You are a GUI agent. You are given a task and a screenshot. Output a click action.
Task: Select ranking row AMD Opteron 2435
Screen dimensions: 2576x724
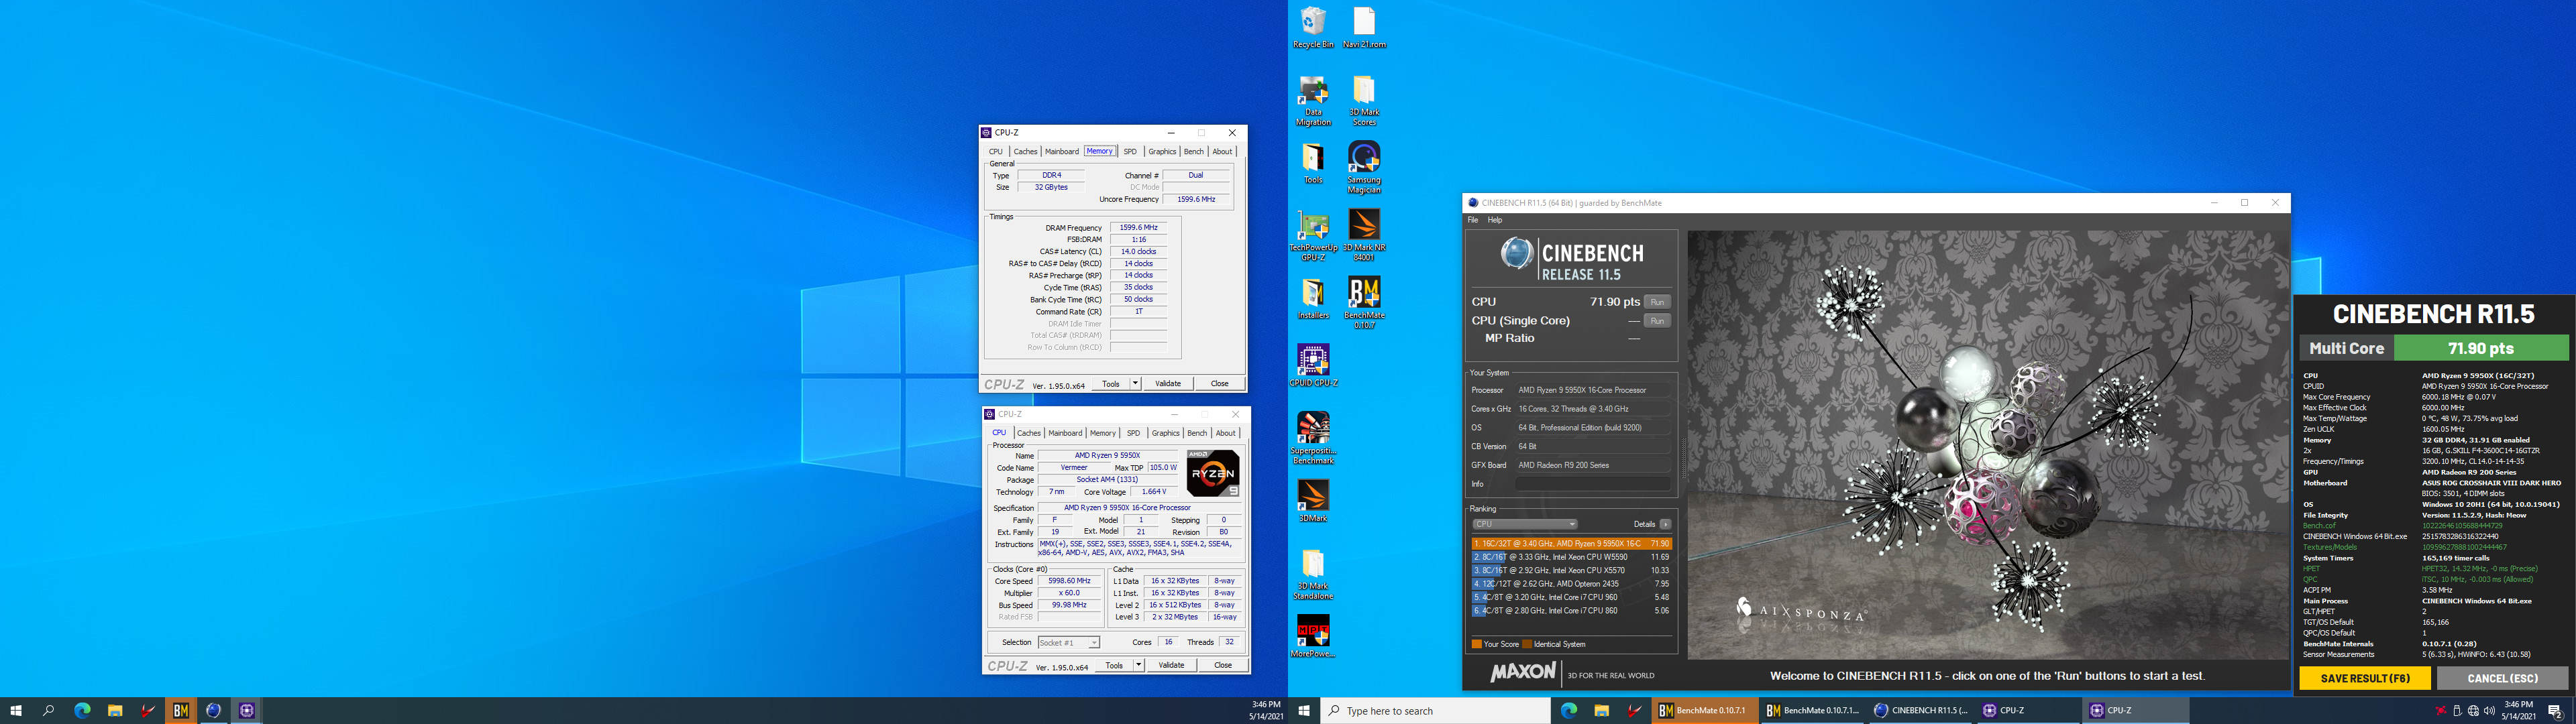point(1571,584)
